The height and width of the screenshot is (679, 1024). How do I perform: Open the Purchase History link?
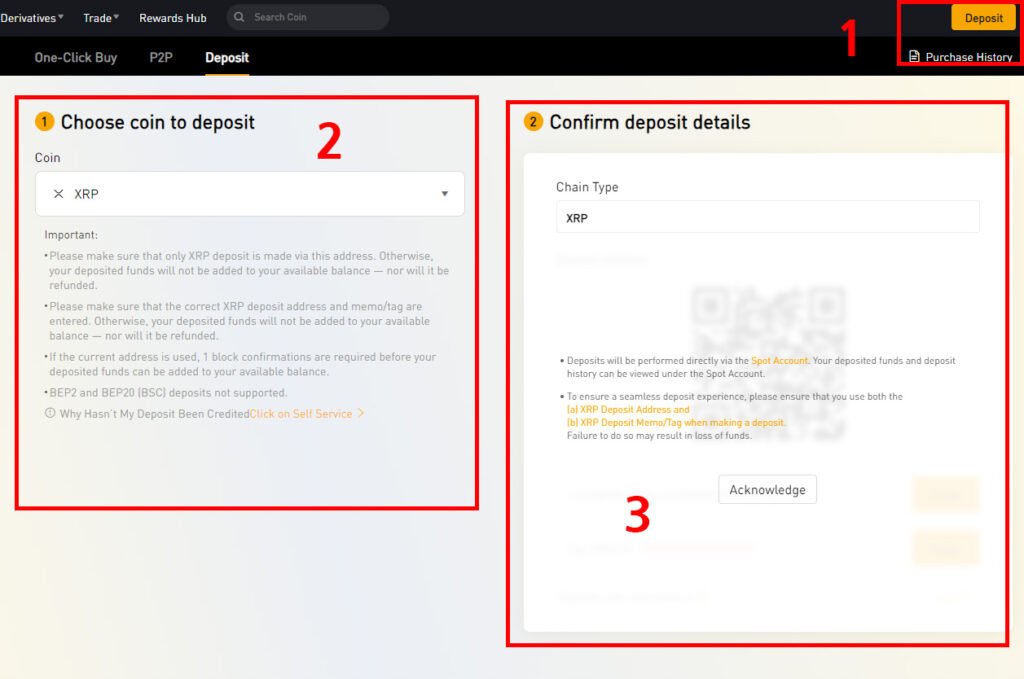[968, 57]
